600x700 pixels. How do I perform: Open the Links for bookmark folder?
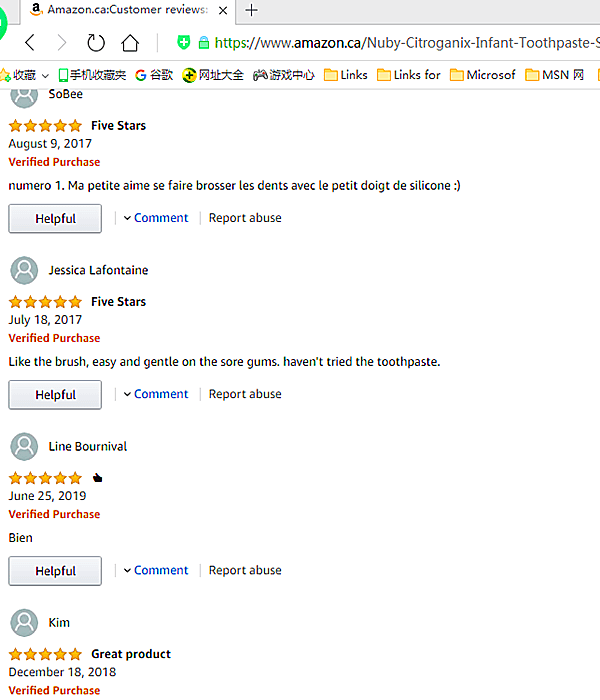tap(409, 75)
